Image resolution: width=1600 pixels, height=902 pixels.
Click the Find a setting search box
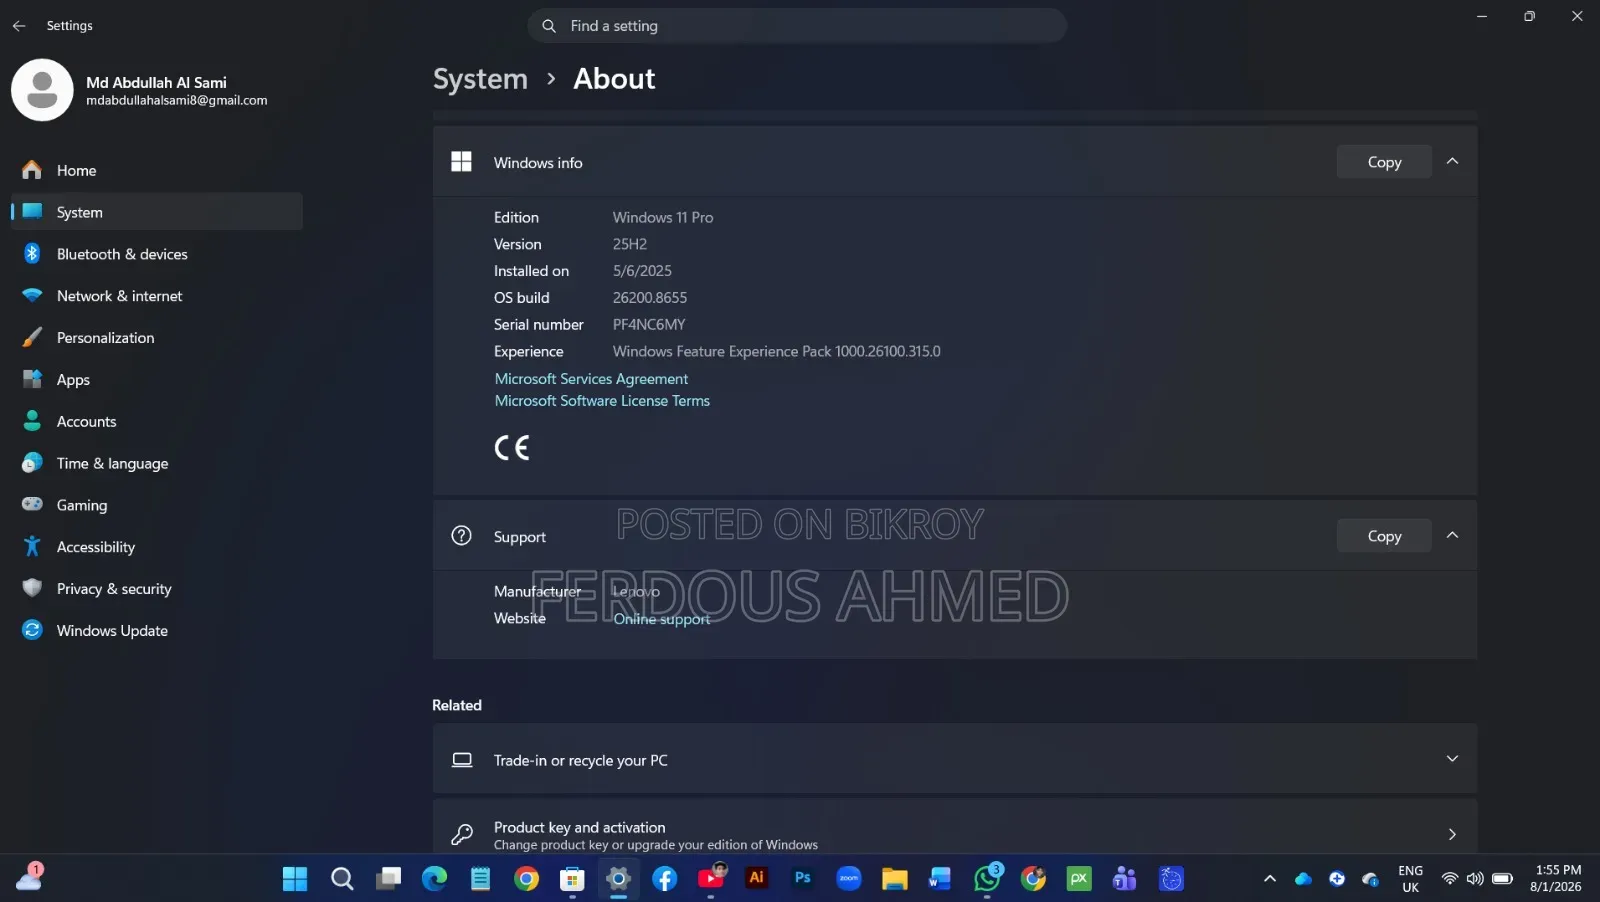pos(797,26)
